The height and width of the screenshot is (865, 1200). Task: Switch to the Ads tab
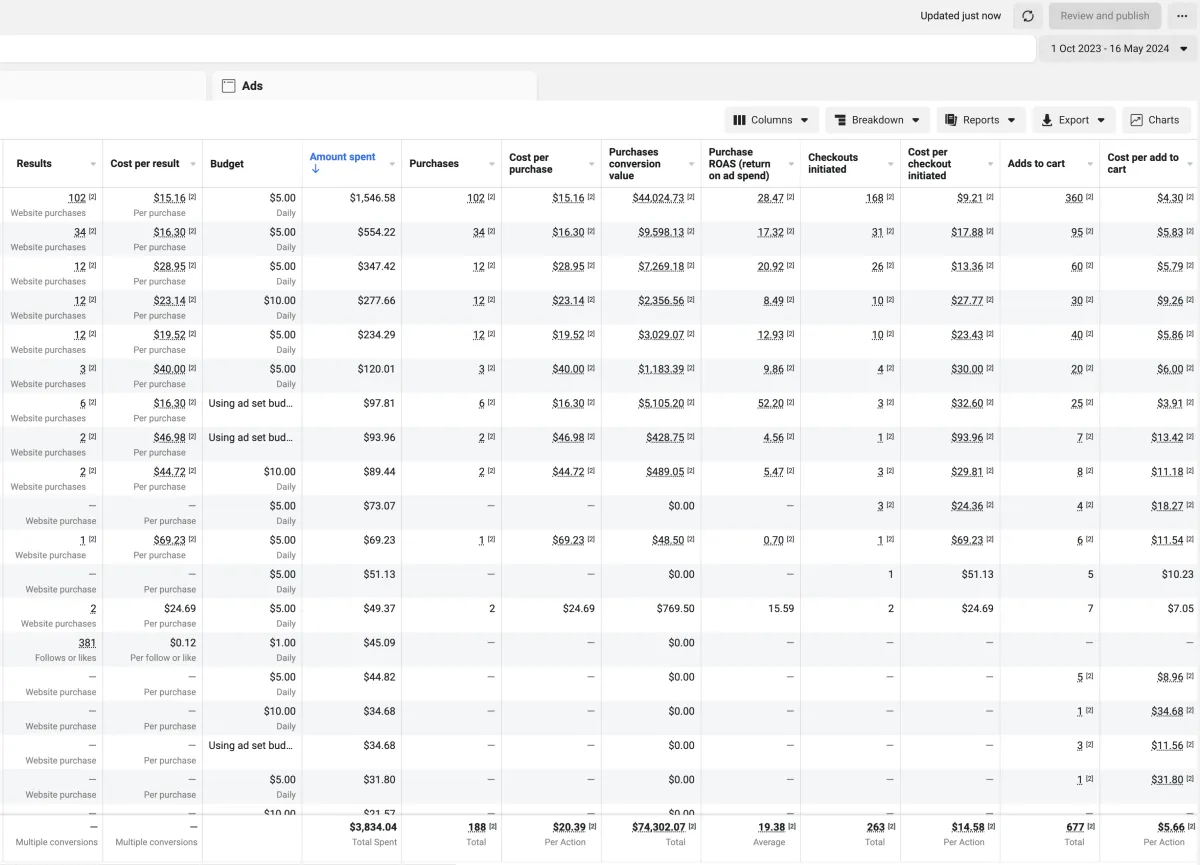tap(374, 86)
